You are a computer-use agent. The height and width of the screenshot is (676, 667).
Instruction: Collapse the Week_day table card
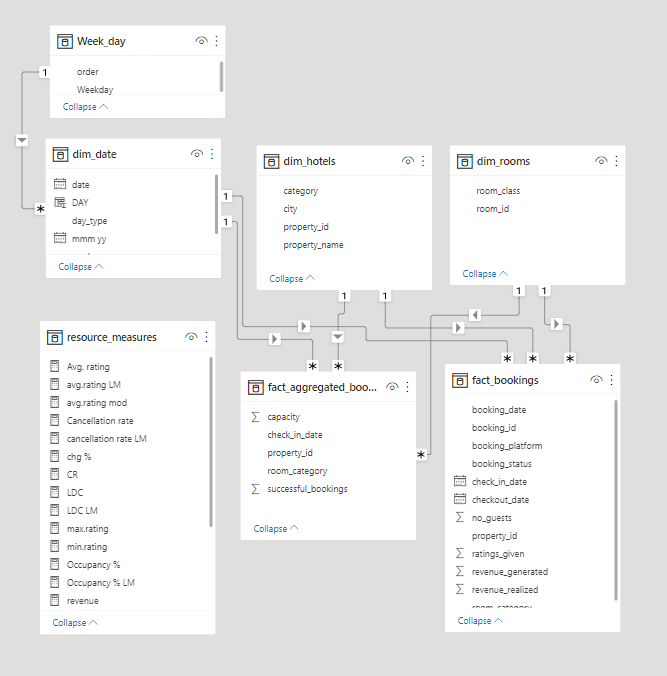(x=85, y=106)
